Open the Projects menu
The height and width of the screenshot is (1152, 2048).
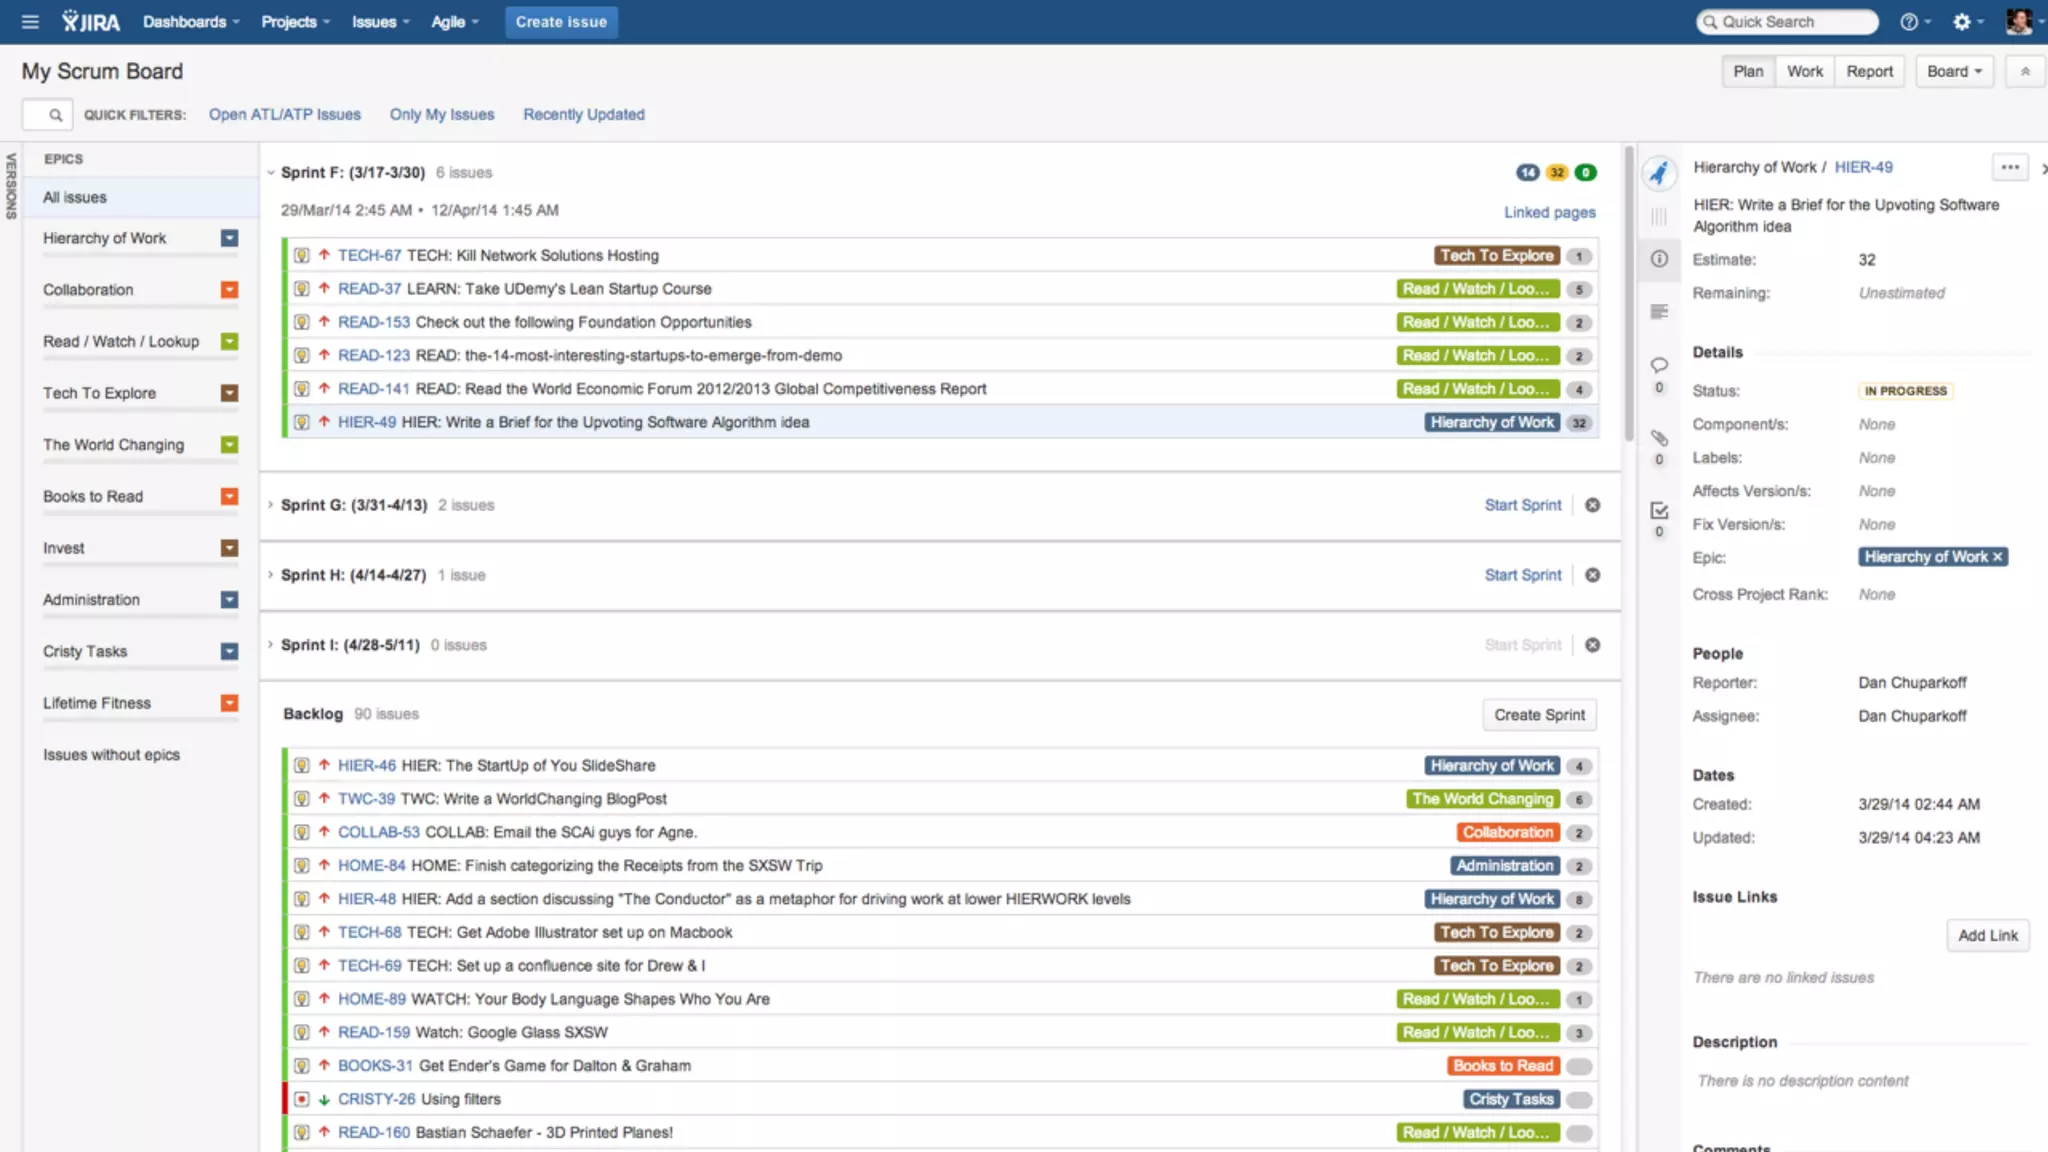point(295,22)
